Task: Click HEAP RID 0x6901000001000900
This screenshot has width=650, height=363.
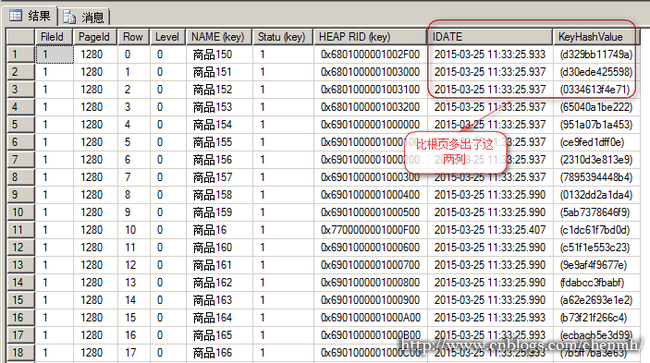Action: point(370,300)
